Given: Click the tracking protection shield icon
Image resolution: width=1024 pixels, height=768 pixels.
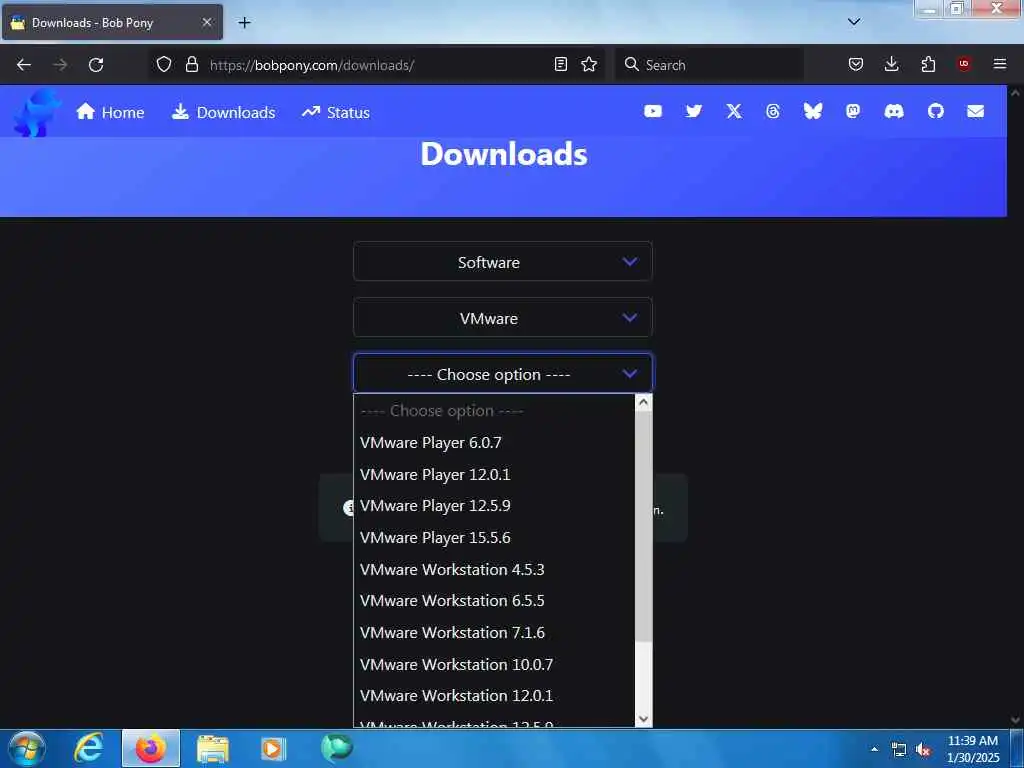Looking at the screenshot, I should pos(164,65).
